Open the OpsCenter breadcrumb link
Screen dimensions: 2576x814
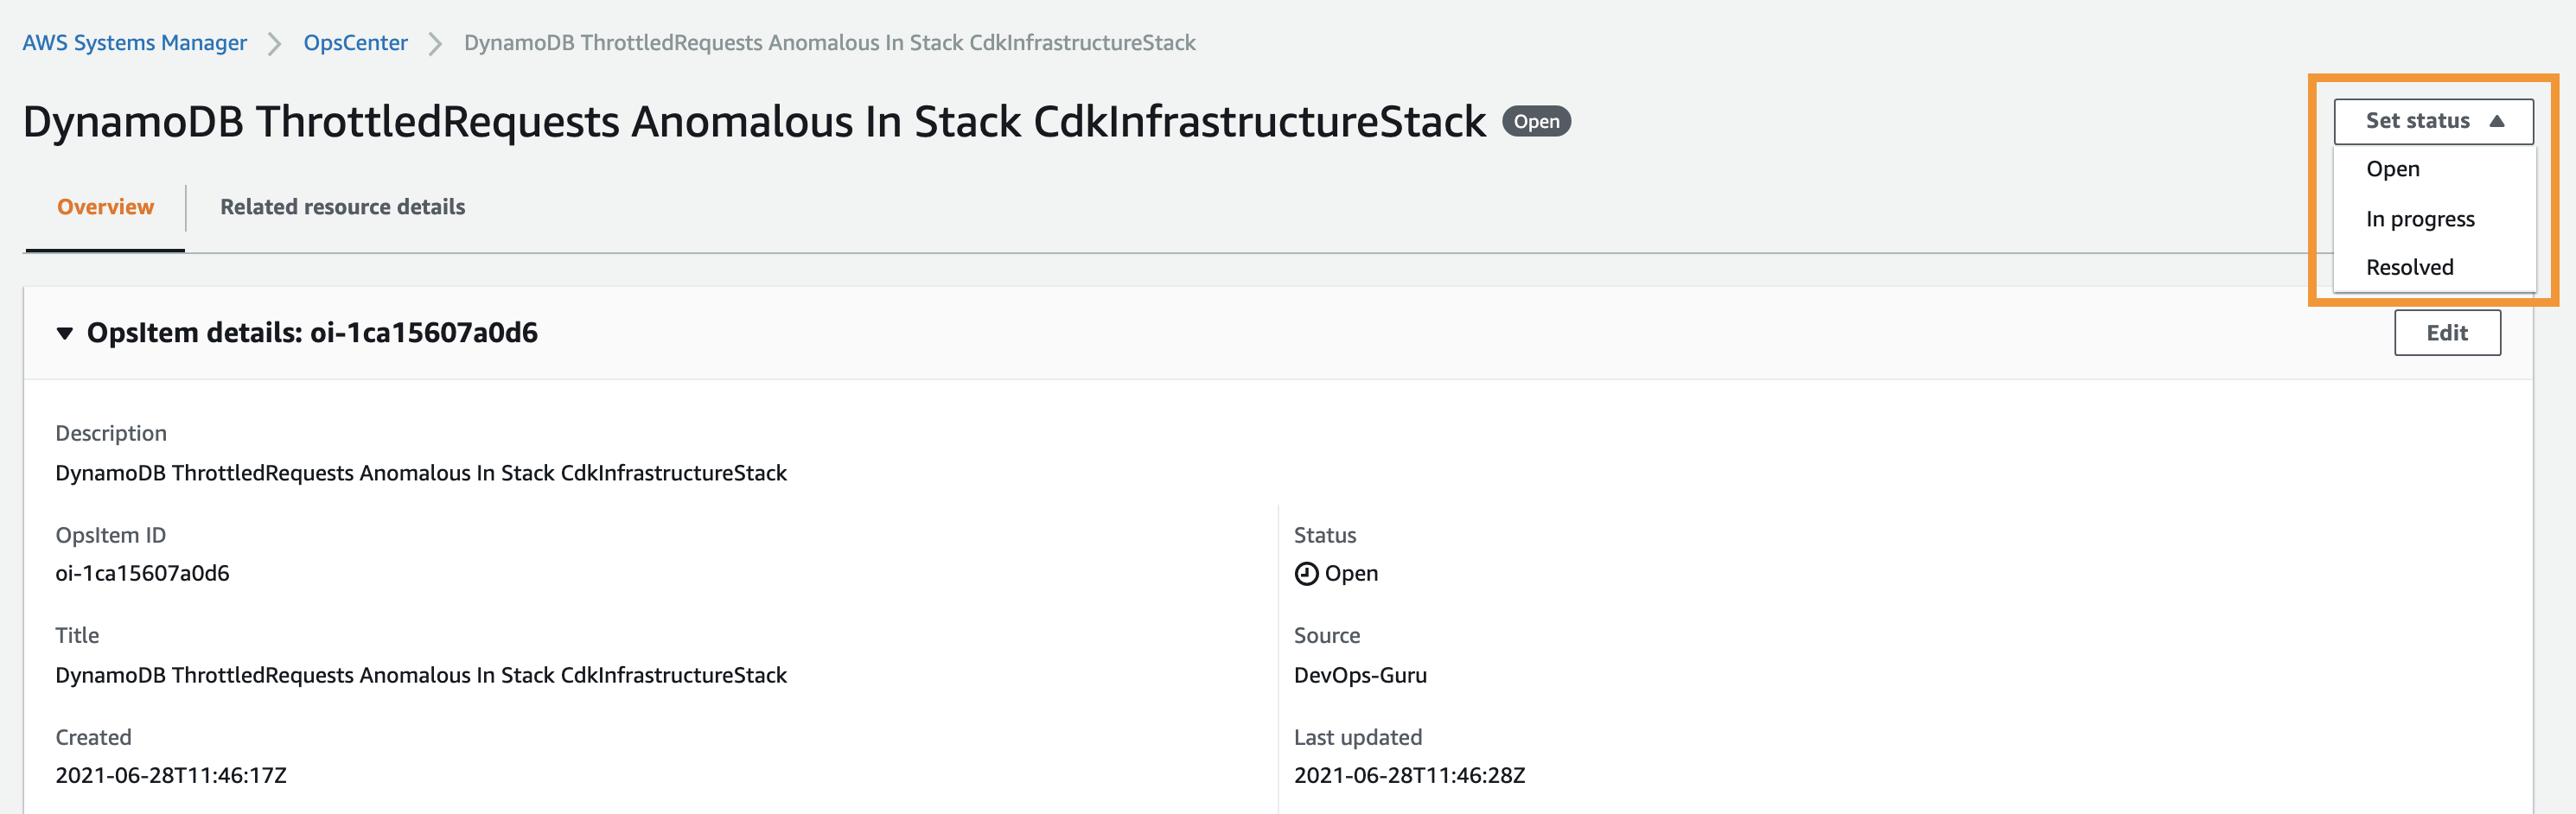point(355,43)
